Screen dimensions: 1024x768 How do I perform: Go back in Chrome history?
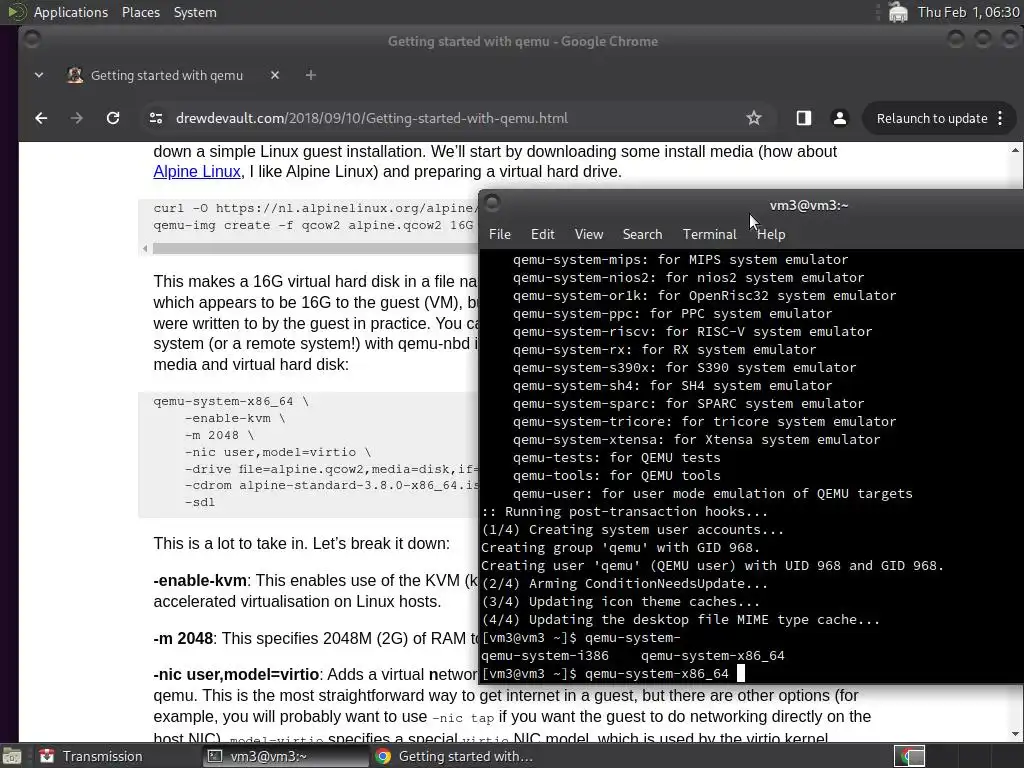point(41,118)
